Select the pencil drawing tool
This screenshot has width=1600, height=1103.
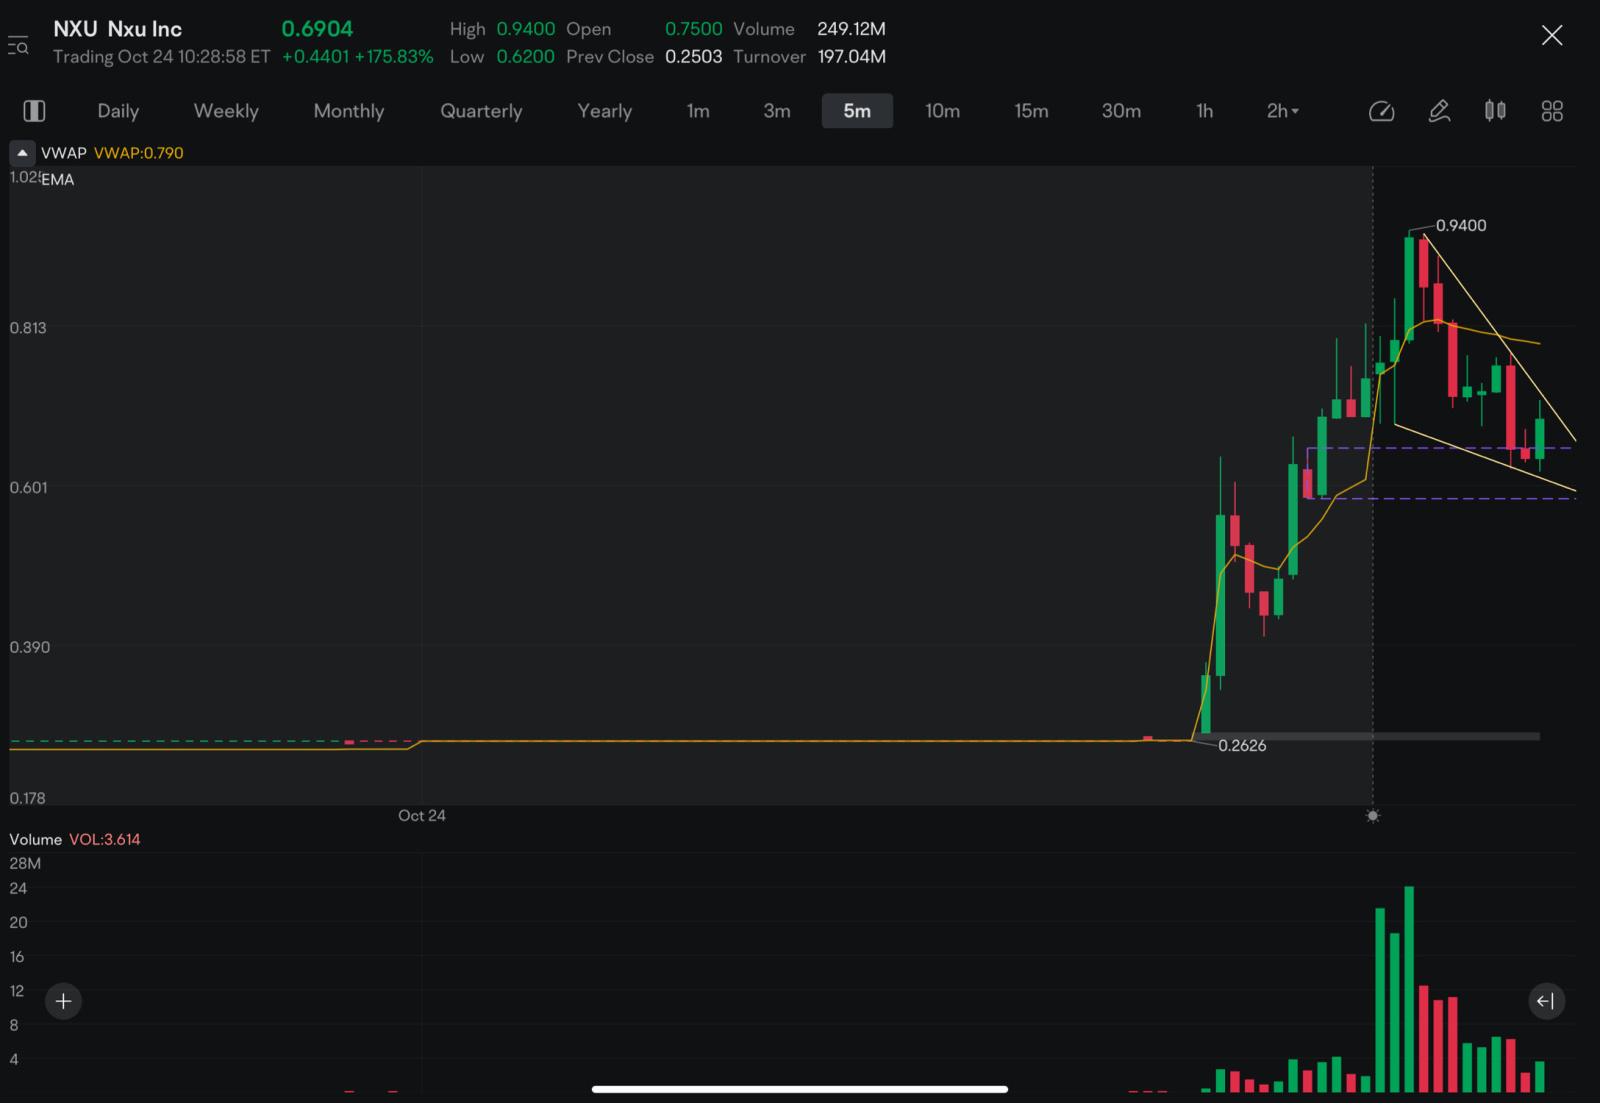pyautogui.click(x=1439, y=111)
